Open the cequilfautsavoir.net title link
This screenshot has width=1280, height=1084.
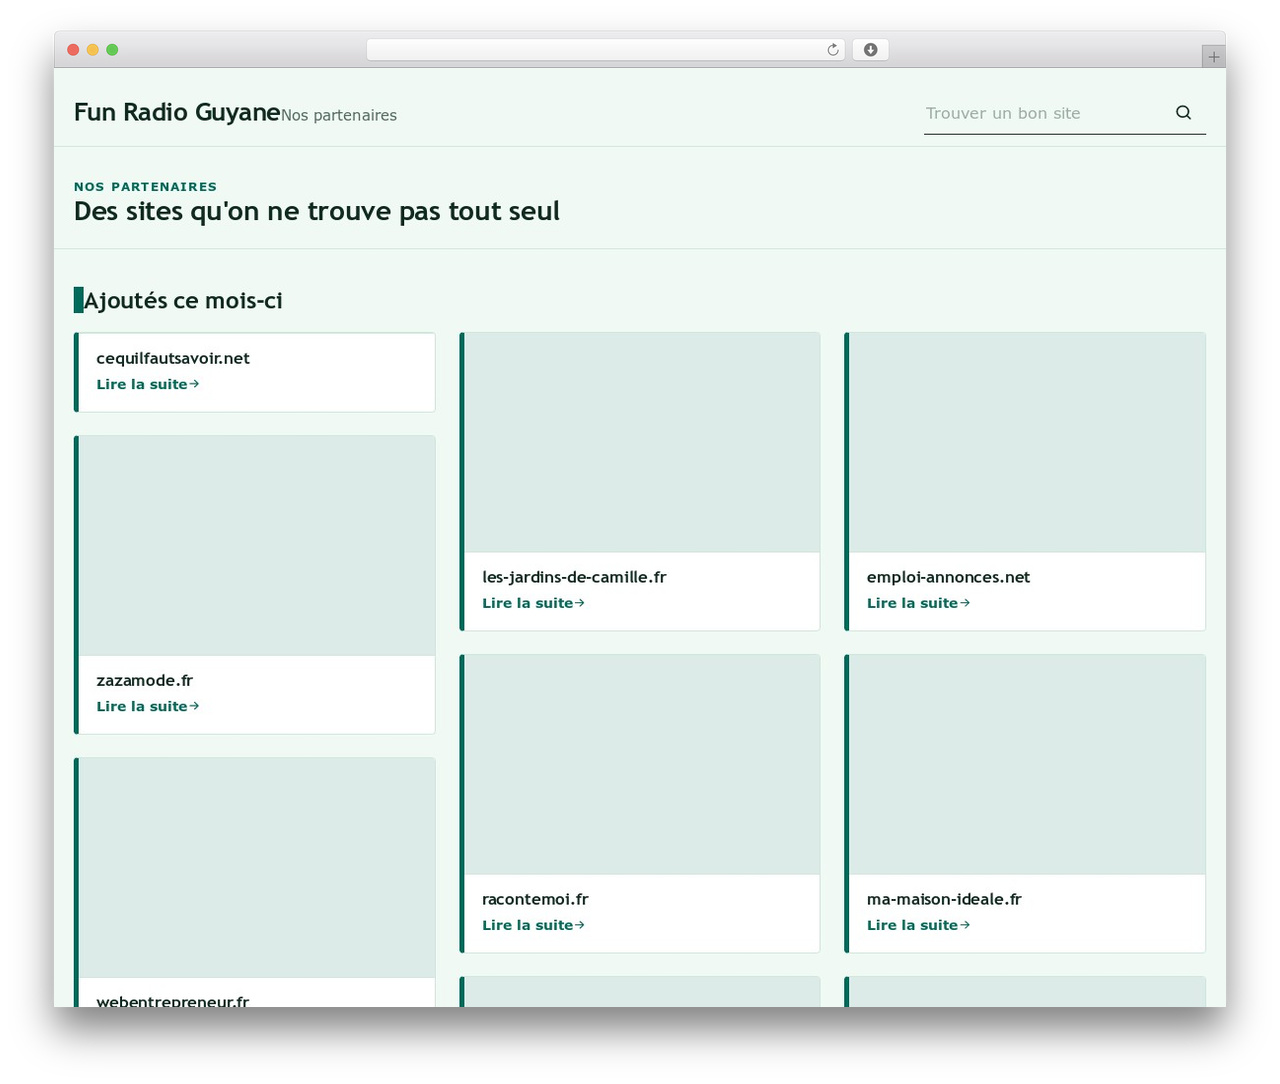[x=173, y=358]
